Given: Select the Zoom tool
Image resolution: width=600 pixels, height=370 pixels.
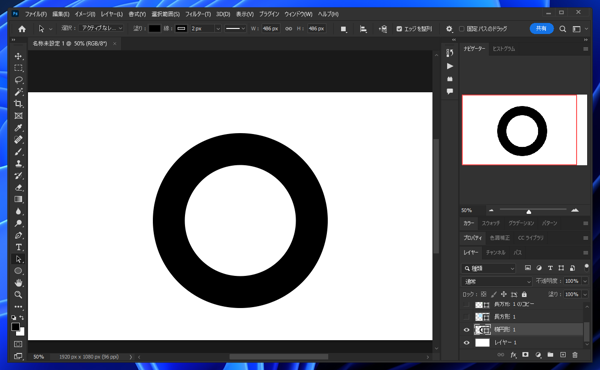Looking at the screenshot, I should tap(18, 295).
